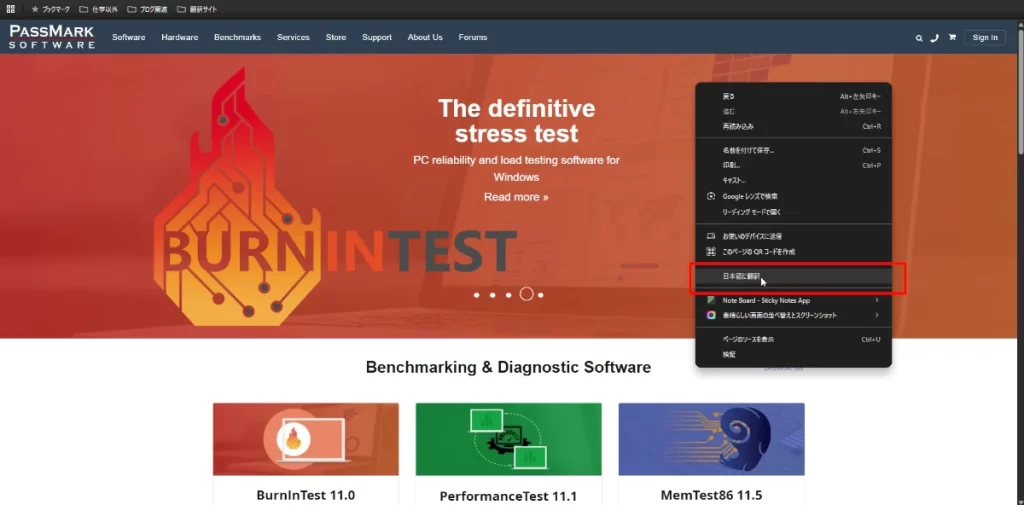Expand the screenshot extension submenu arrow
The image size is (1024, 505).
[876, 315]
